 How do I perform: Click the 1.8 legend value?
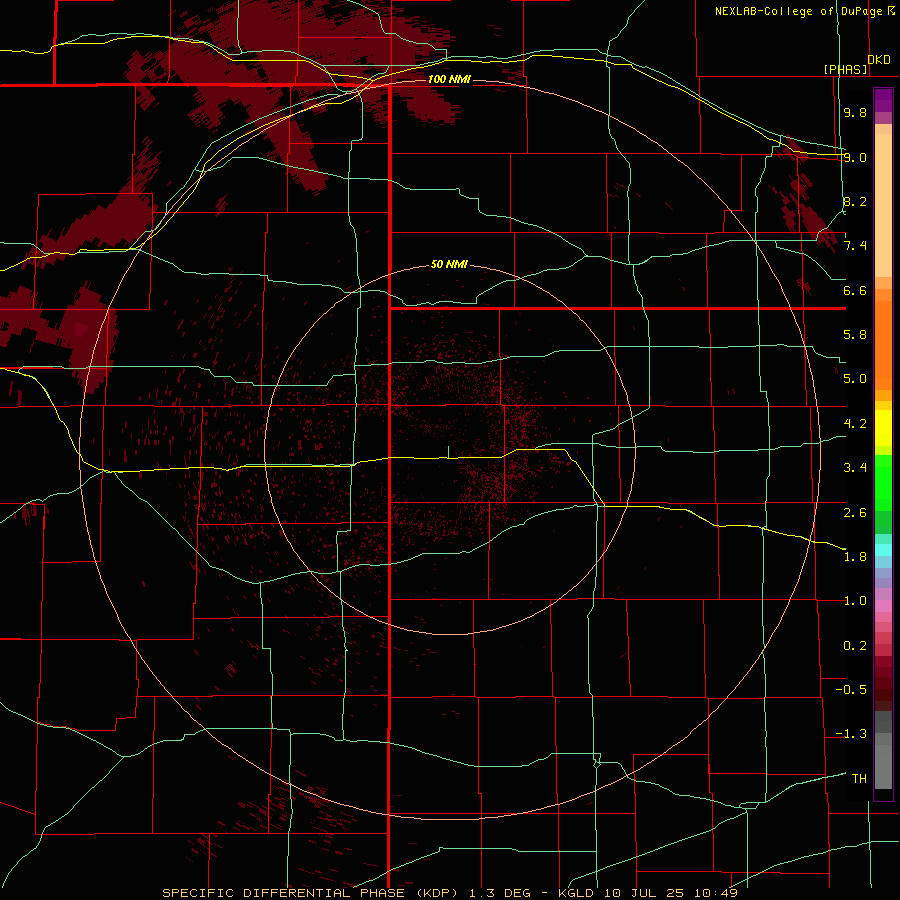tap(855, 557)
